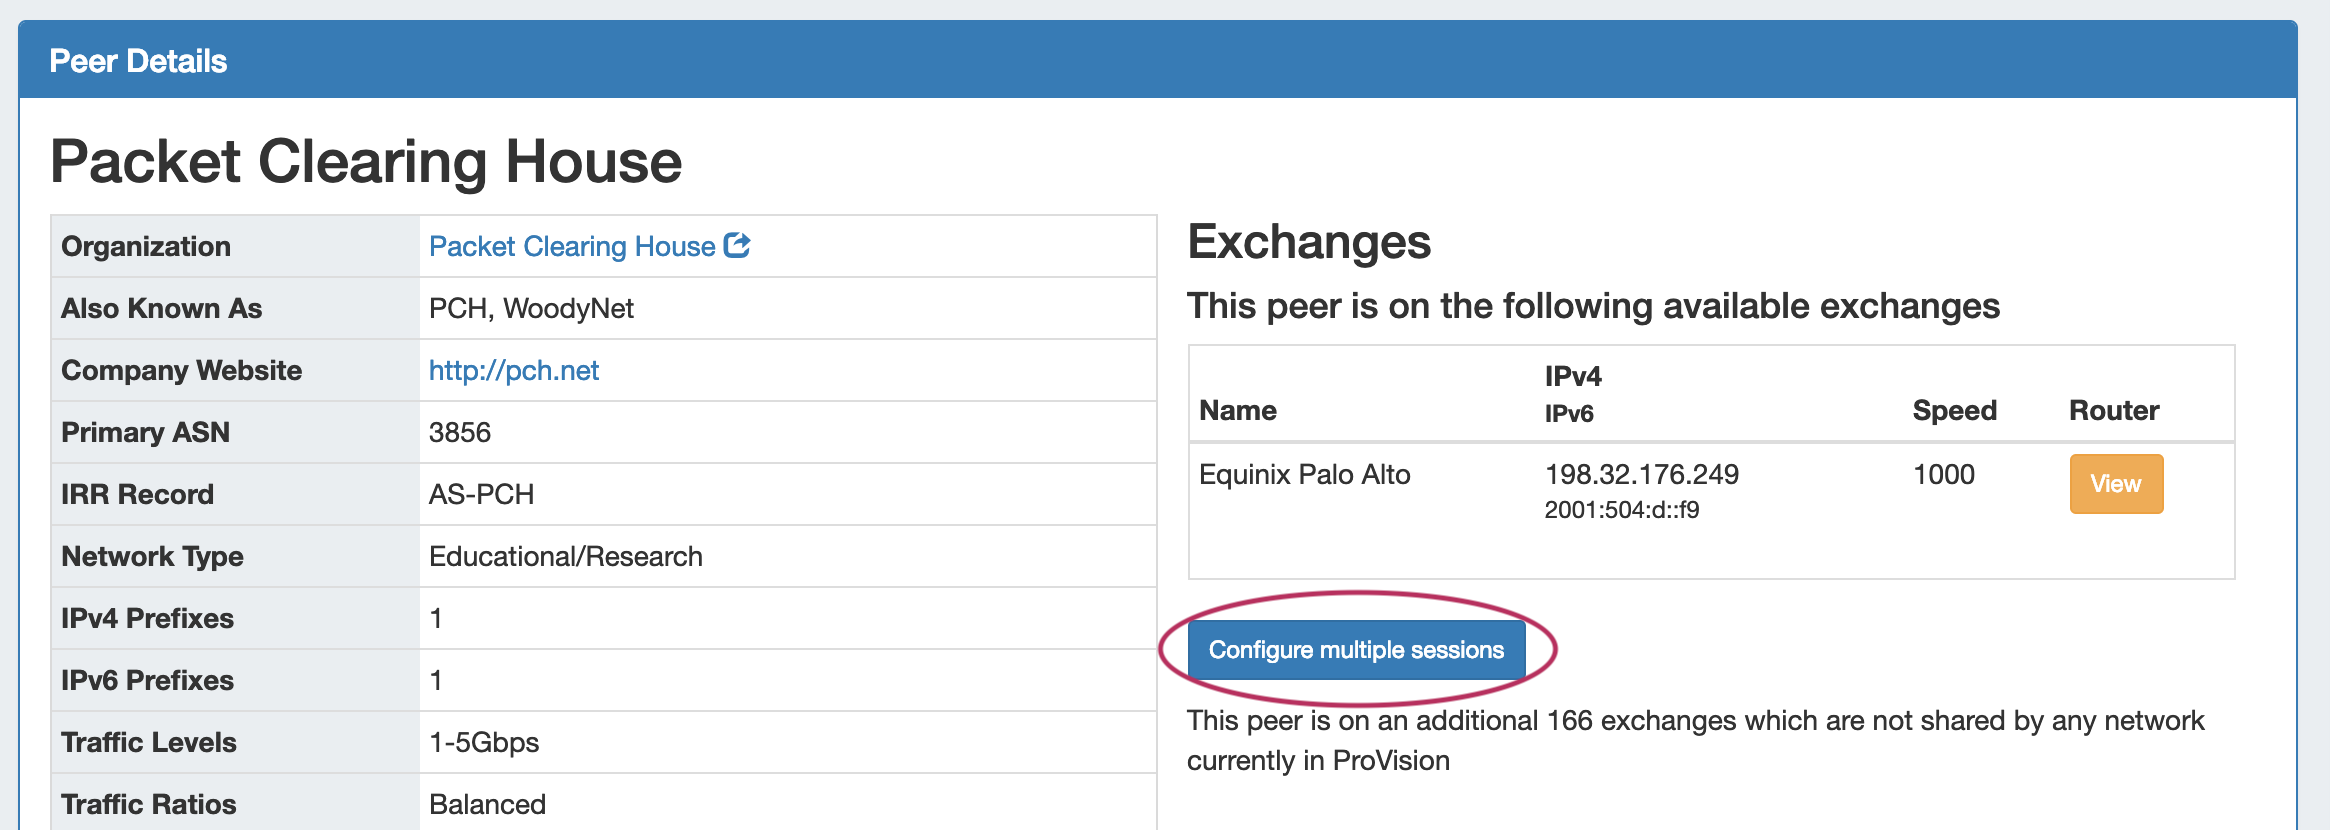Visit the http://pch.net company website link
The image size is (2330, 830).
[x=513, y=371]
